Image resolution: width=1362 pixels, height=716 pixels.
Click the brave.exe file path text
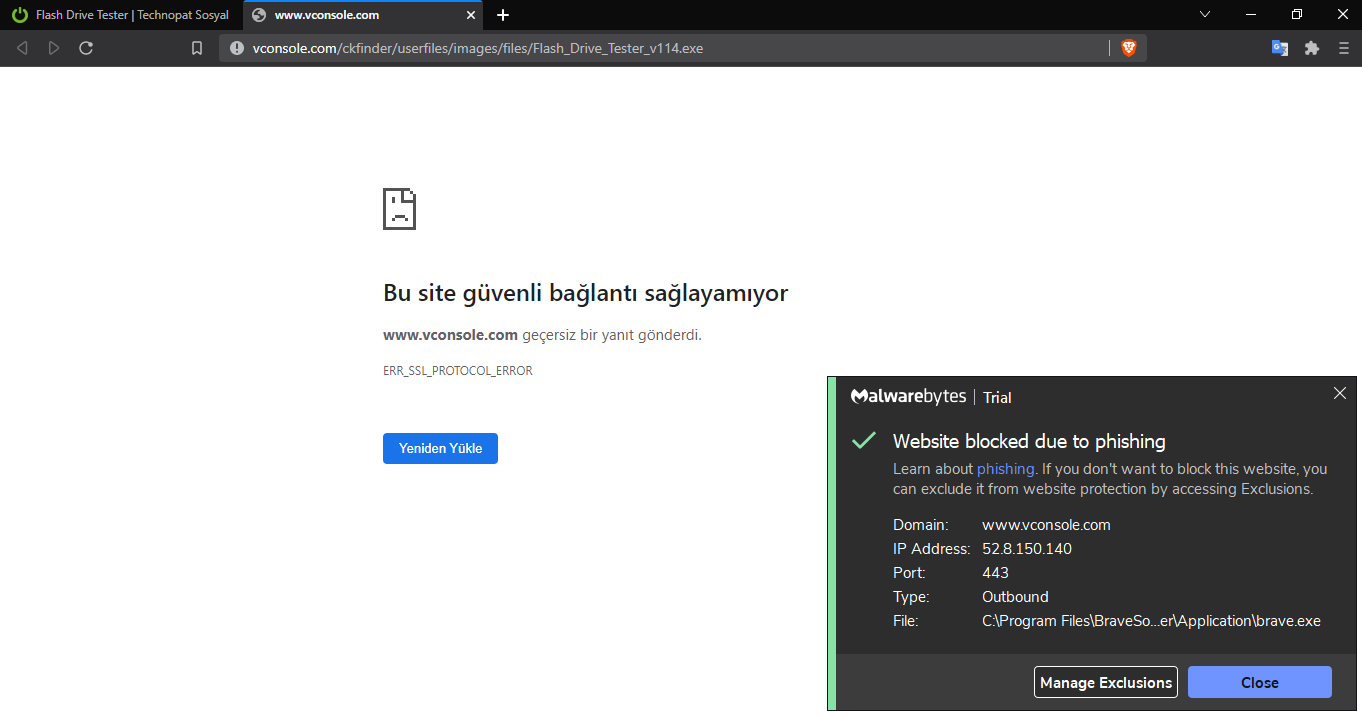click(x=1151, y=621)
